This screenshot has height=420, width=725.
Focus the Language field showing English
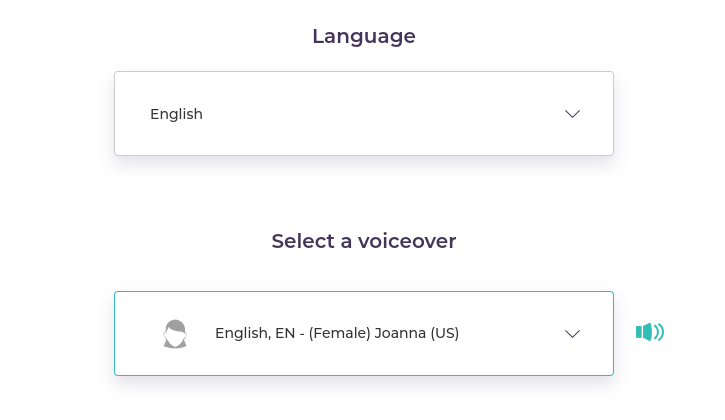pos(364,113)
